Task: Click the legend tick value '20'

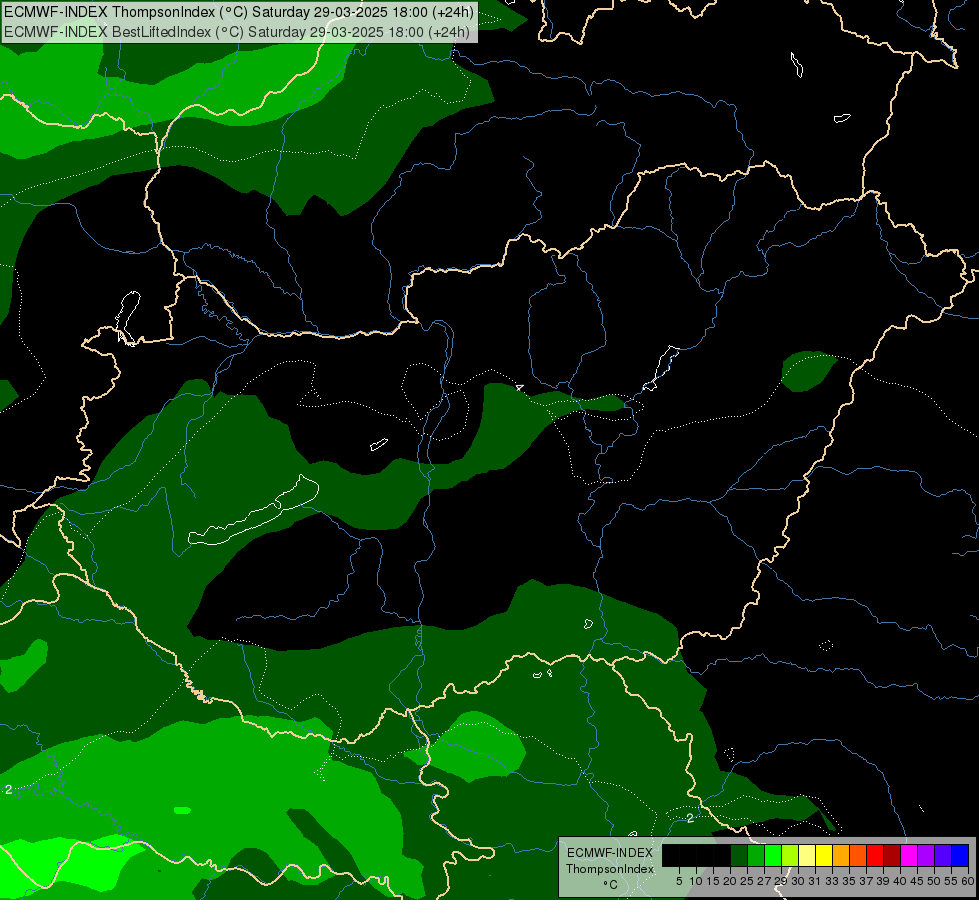Action: [730, 881]
